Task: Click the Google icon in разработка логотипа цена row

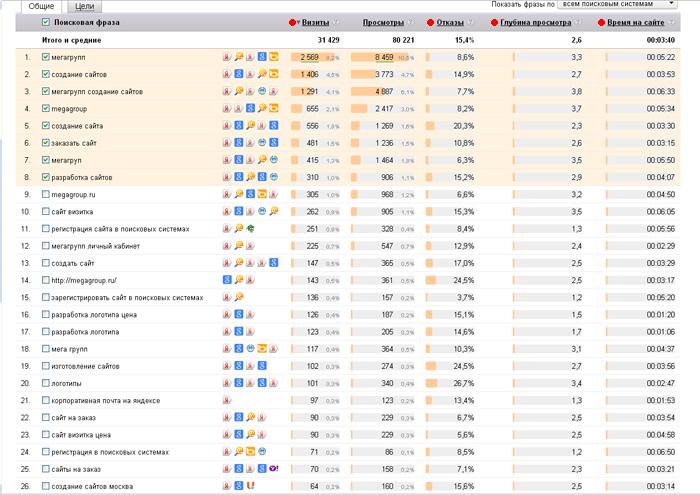Action: click(x=239, y=314)
